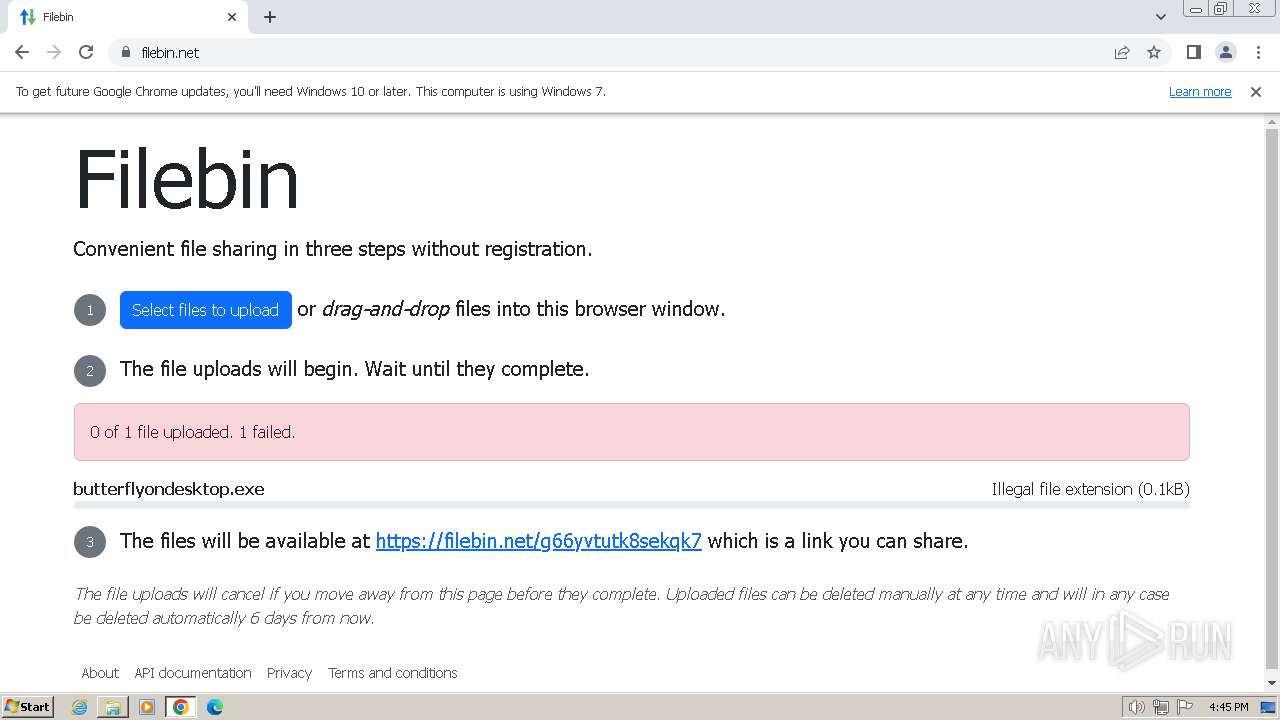Click the butterflyondesktop.exe file name
The height and width of the screenshot is (720, 1280).
click(169, 489)
